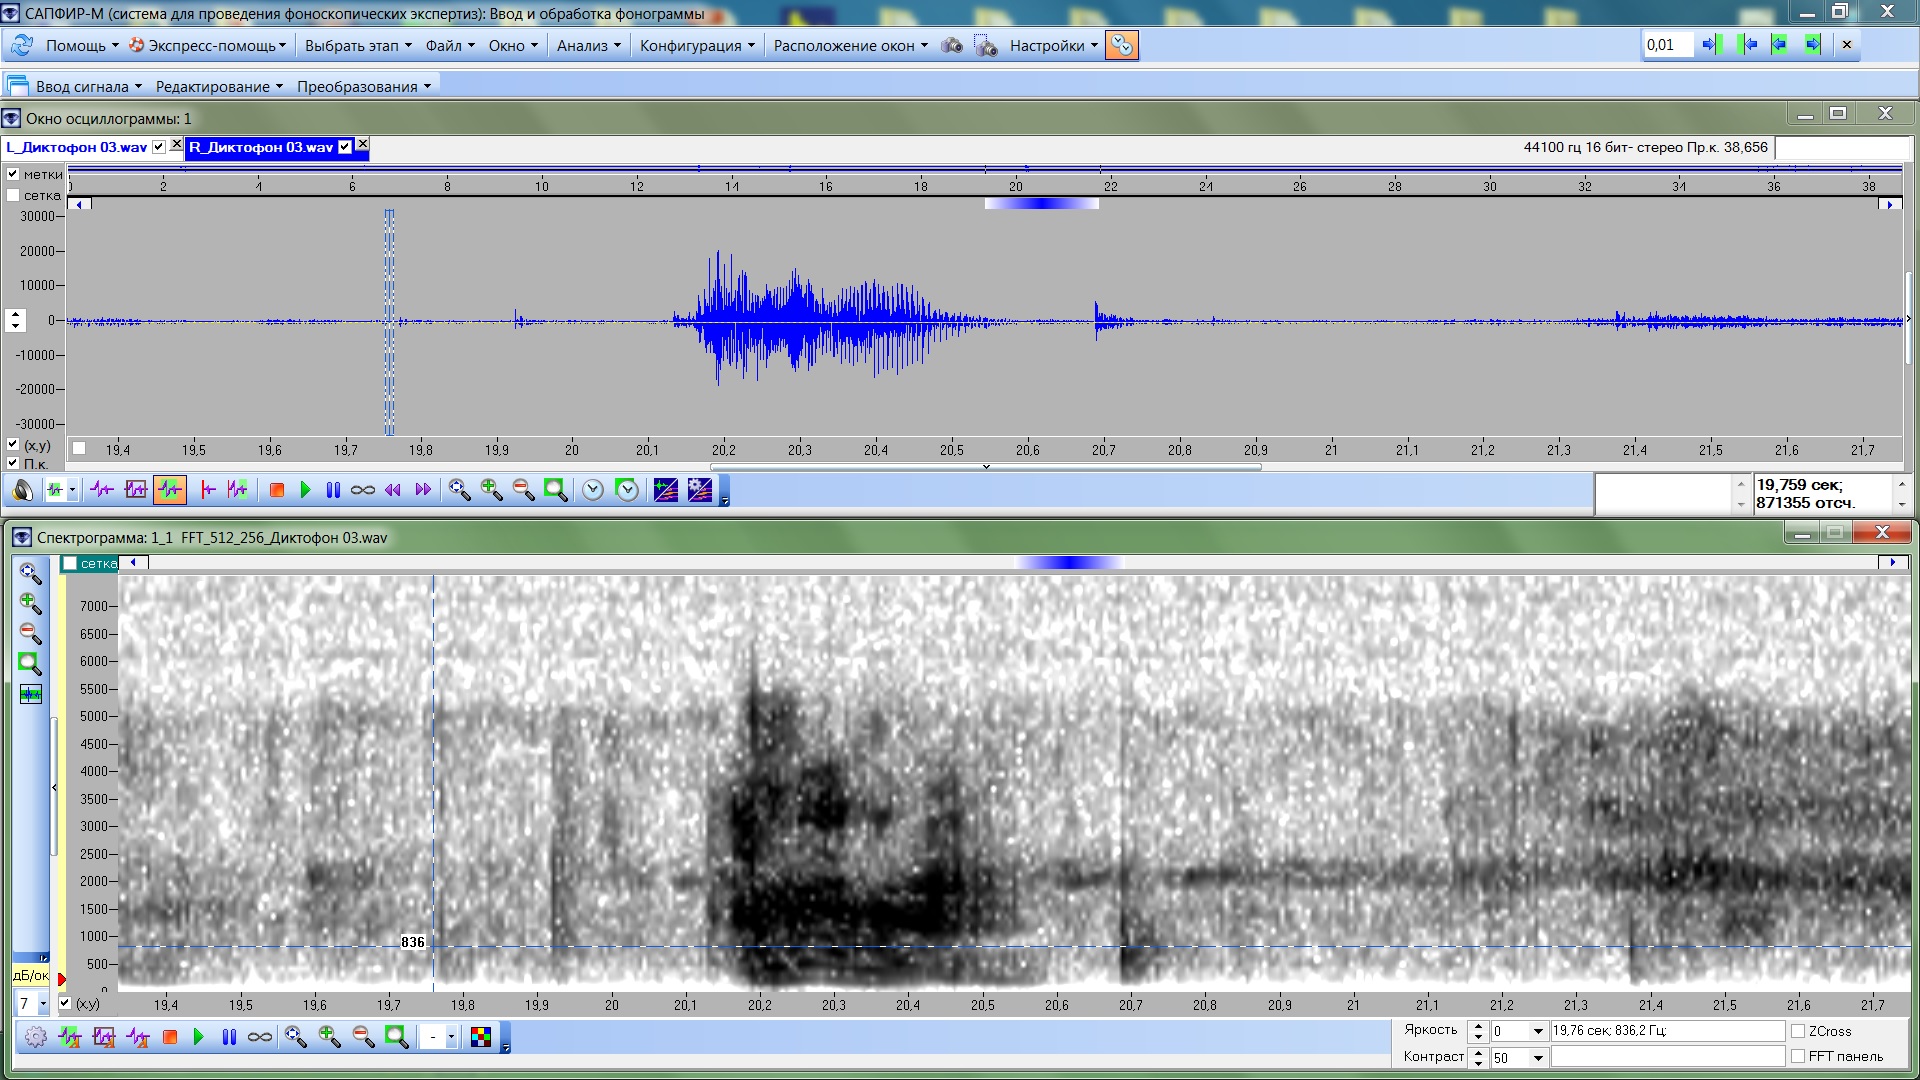Screen dimensions: 1920x1080
Task: Pause playback in oscillogram toolbar
Action: (x=333, y=490)
